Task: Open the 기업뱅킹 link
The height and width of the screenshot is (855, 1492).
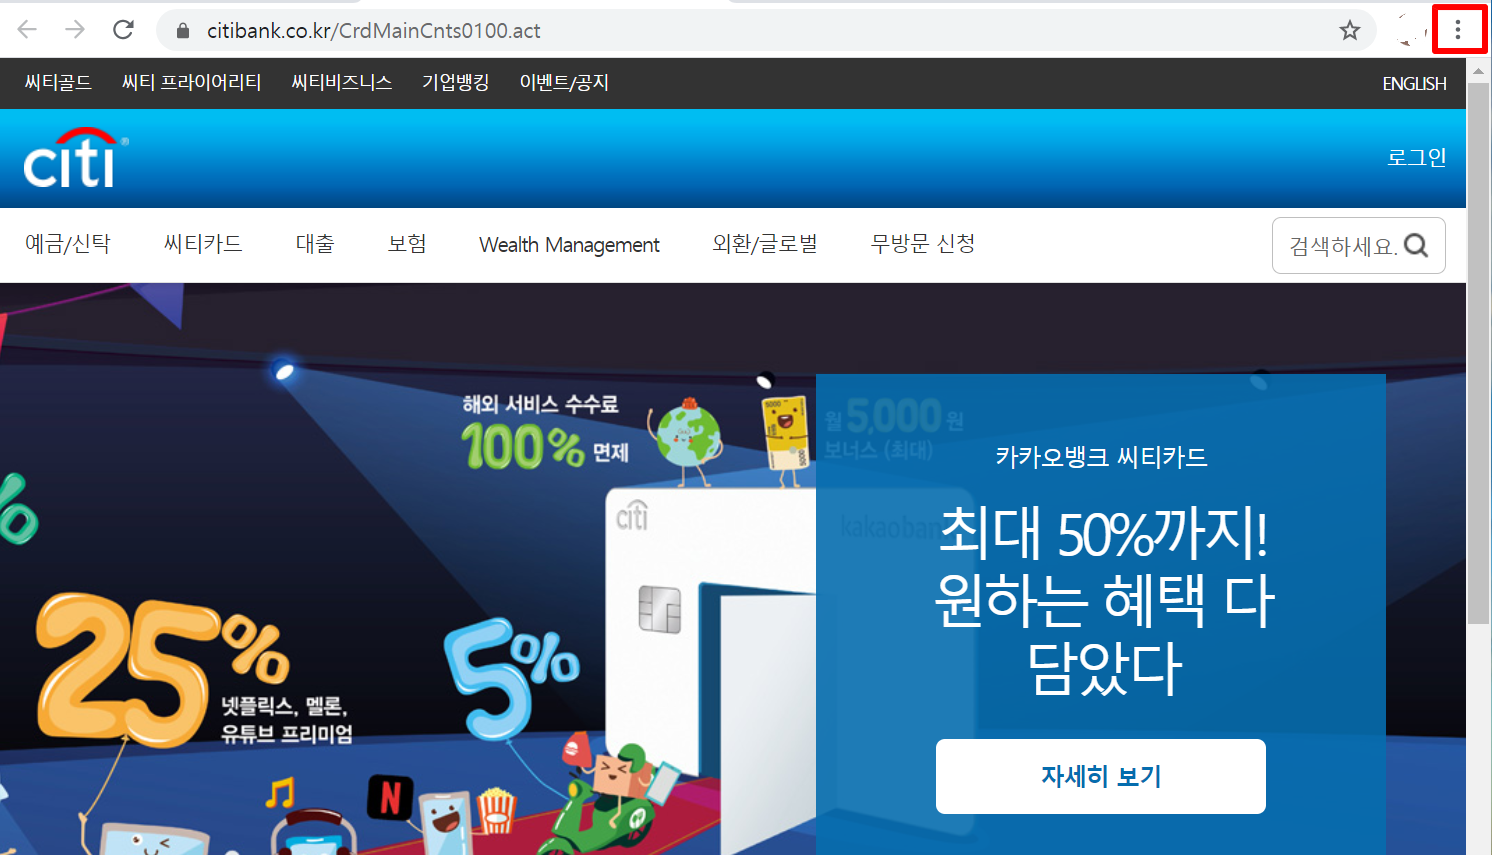Action: click(455, 83)
